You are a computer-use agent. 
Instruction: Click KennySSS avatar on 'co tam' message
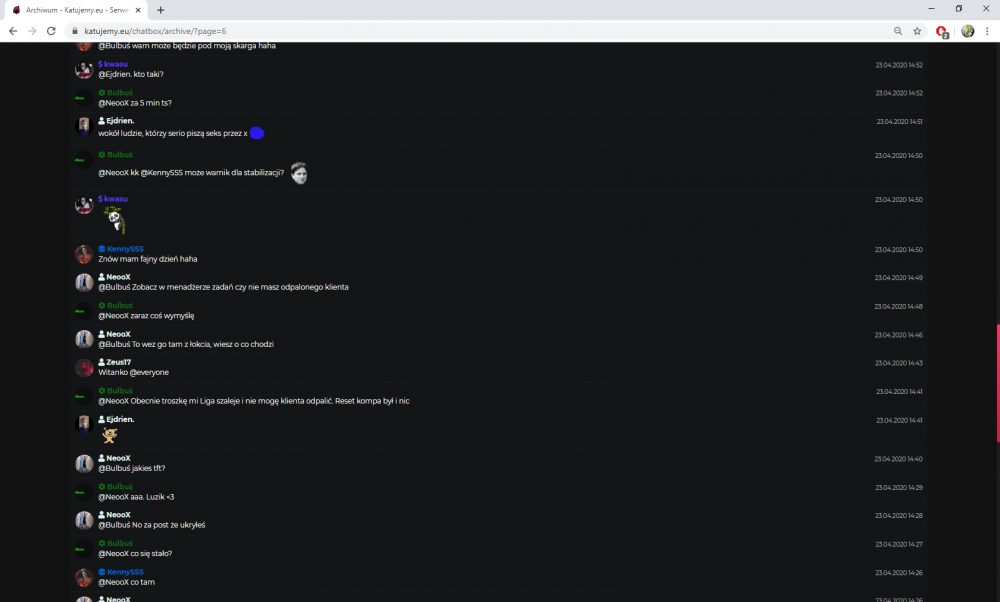[x=84, y=577]
